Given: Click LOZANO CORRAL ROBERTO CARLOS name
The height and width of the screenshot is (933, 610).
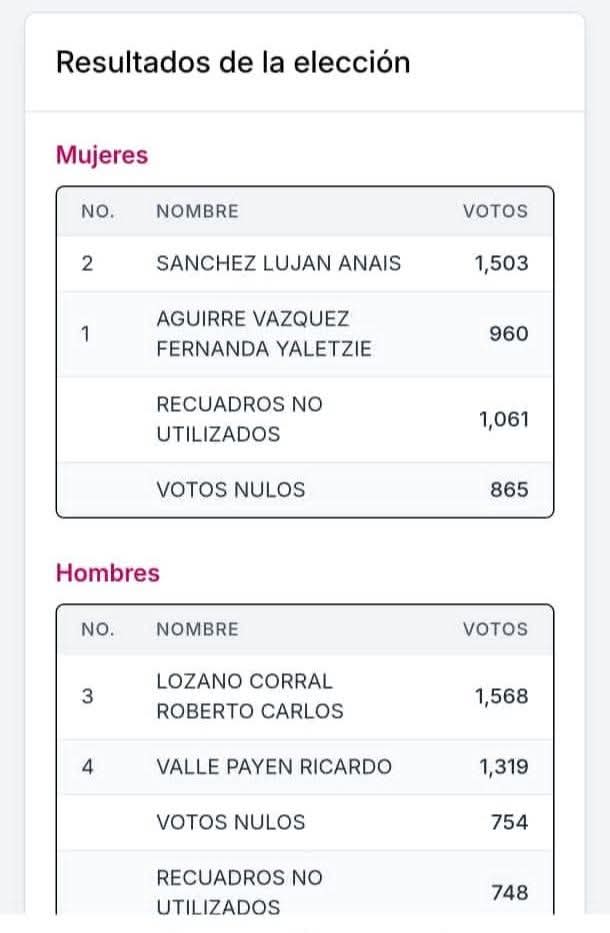Looking at the screenshot, I should tap(249, 696).
